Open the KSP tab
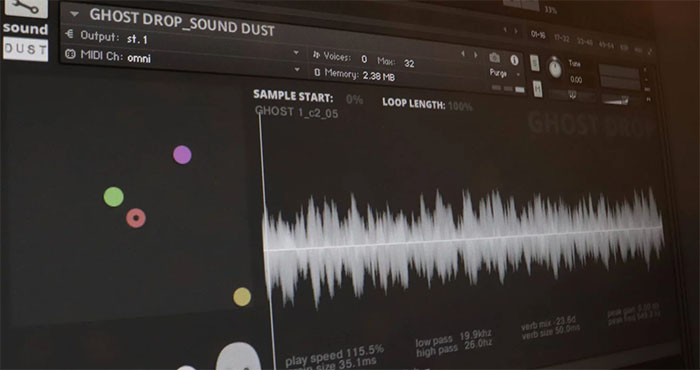This screenshot has width=700, height=370. 624,48
